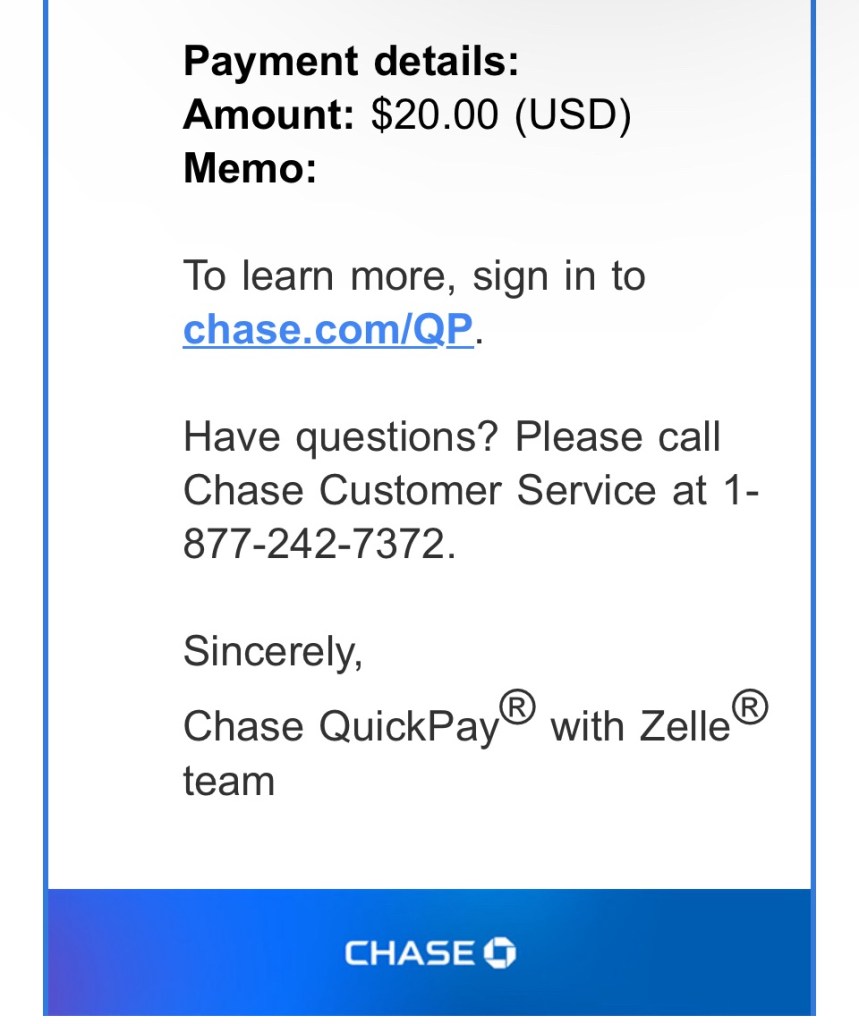Click the registered symbol after QuickPay
Viewport: 859px width, 1024px height.
518,709
